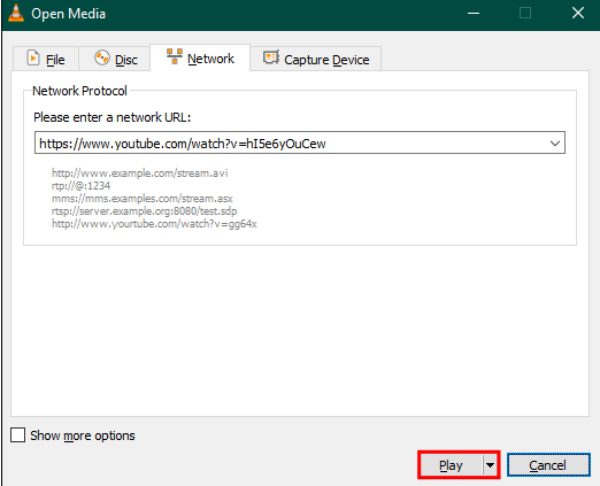Select the Network tab
The image size is (600, 486).
coord(200,58)
